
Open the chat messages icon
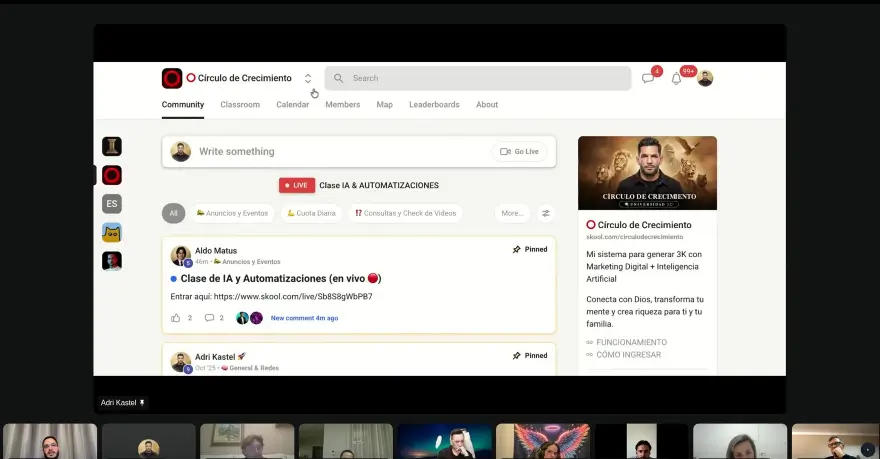pyautogui.click(x=648, y=79)
